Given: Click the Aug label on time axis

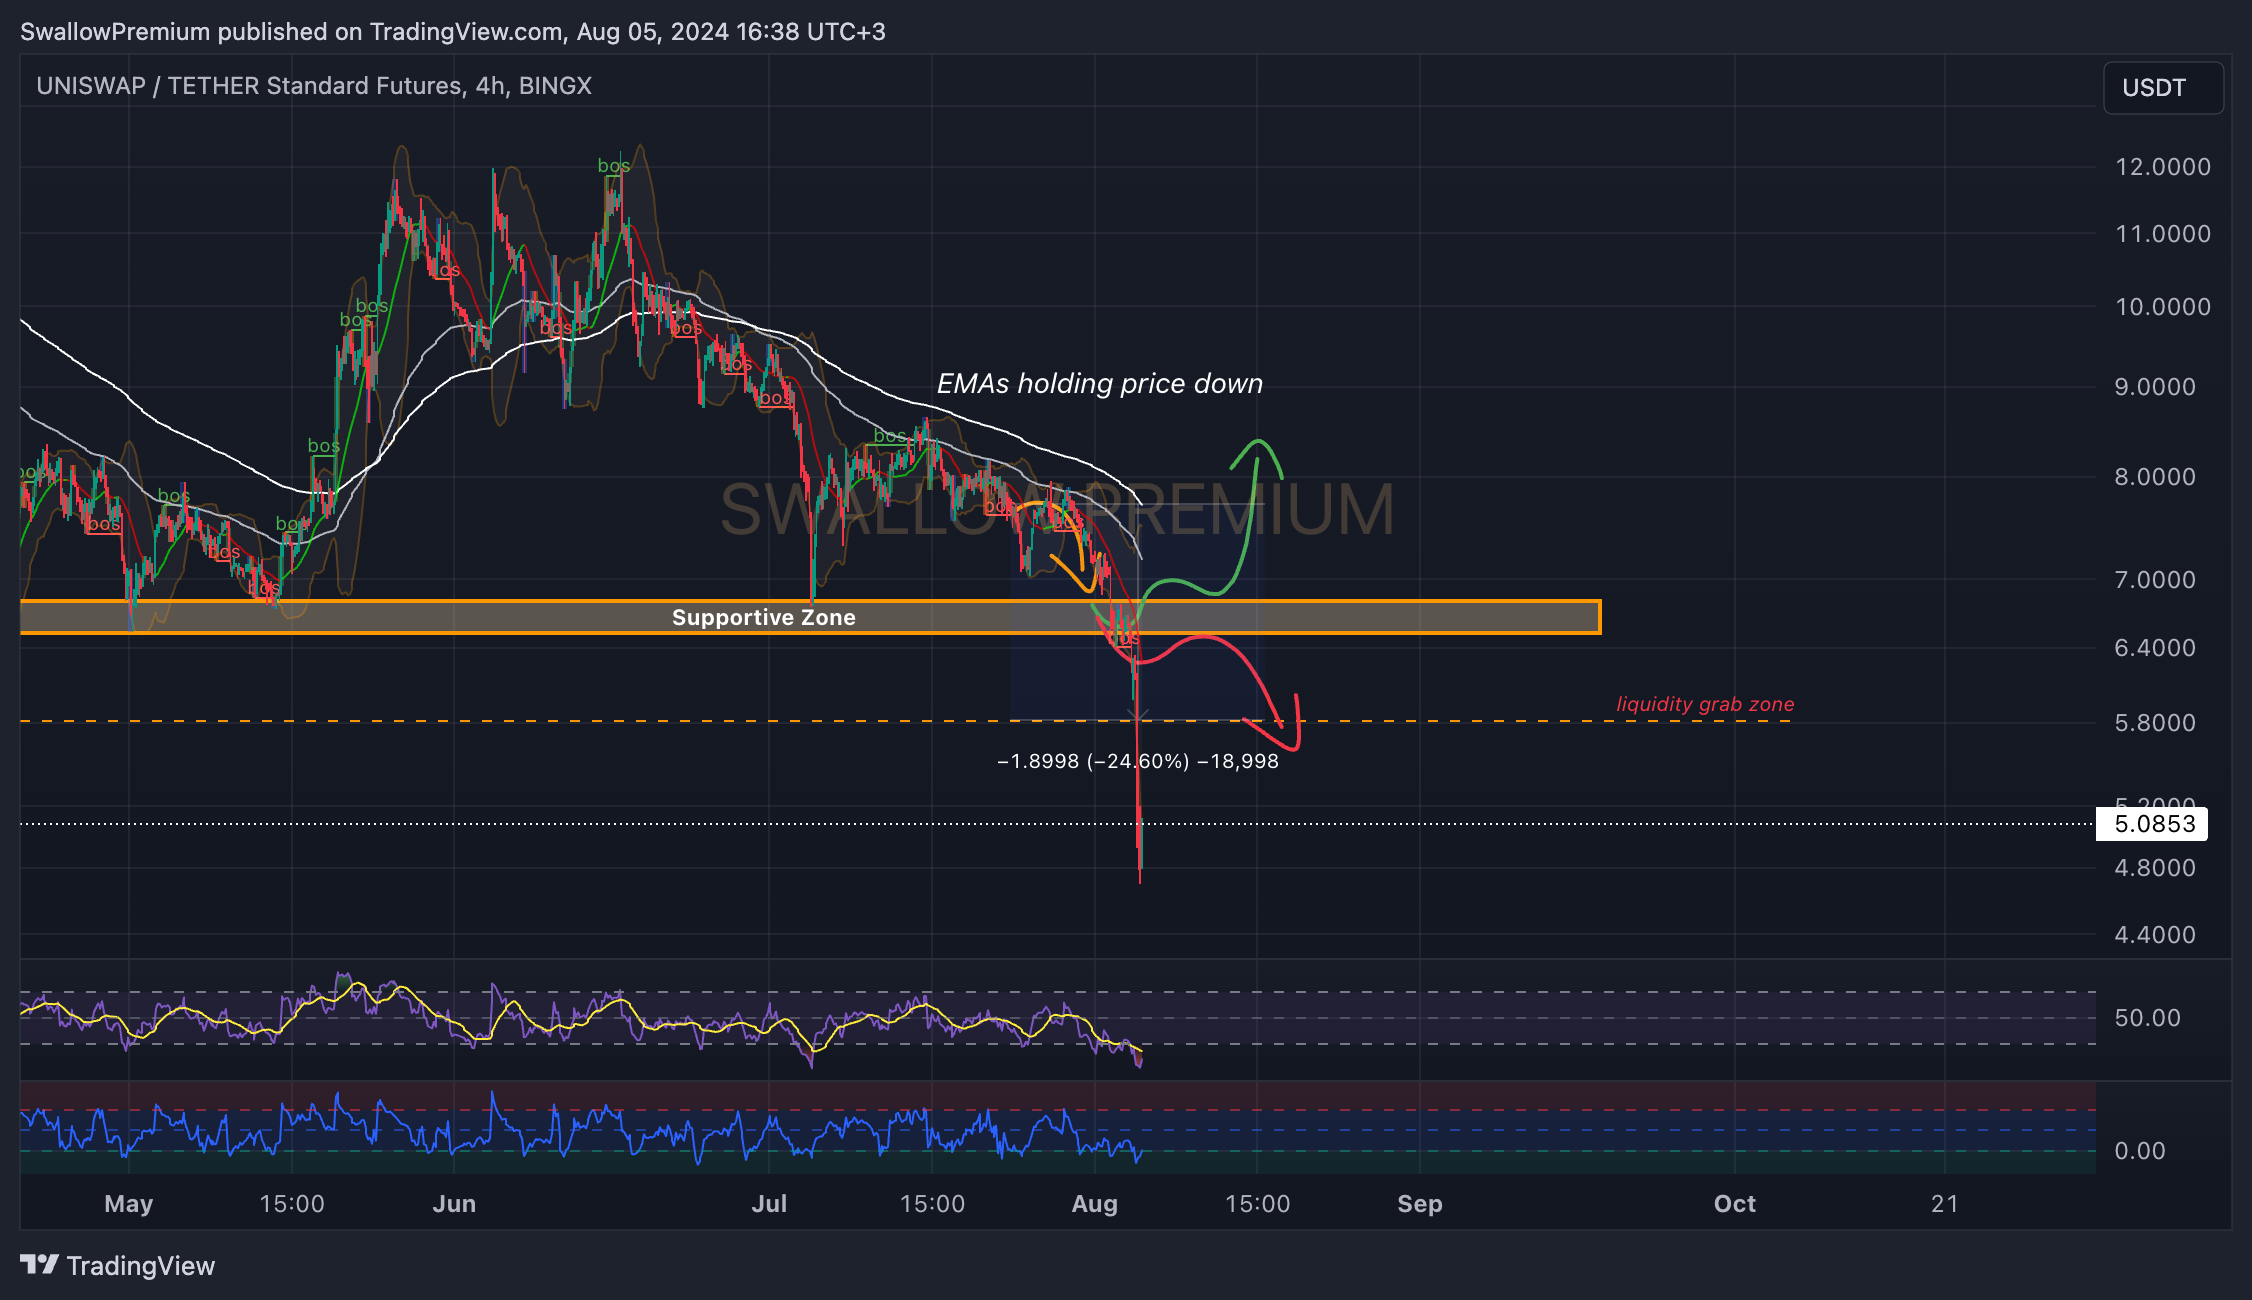Looking at the screenshot, I should 1095,1204.
